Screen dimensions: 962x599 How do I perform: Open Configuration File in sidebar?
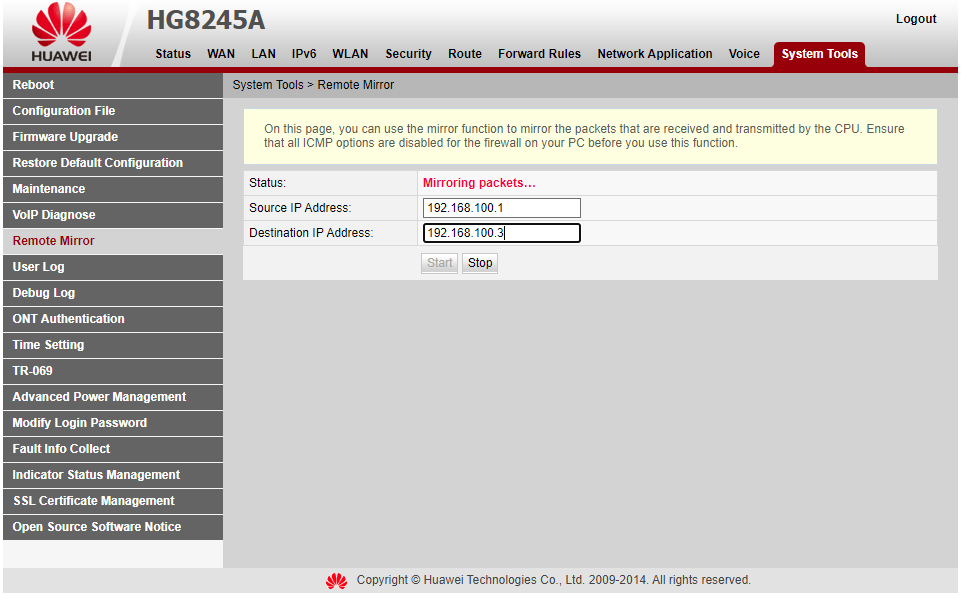113,111
